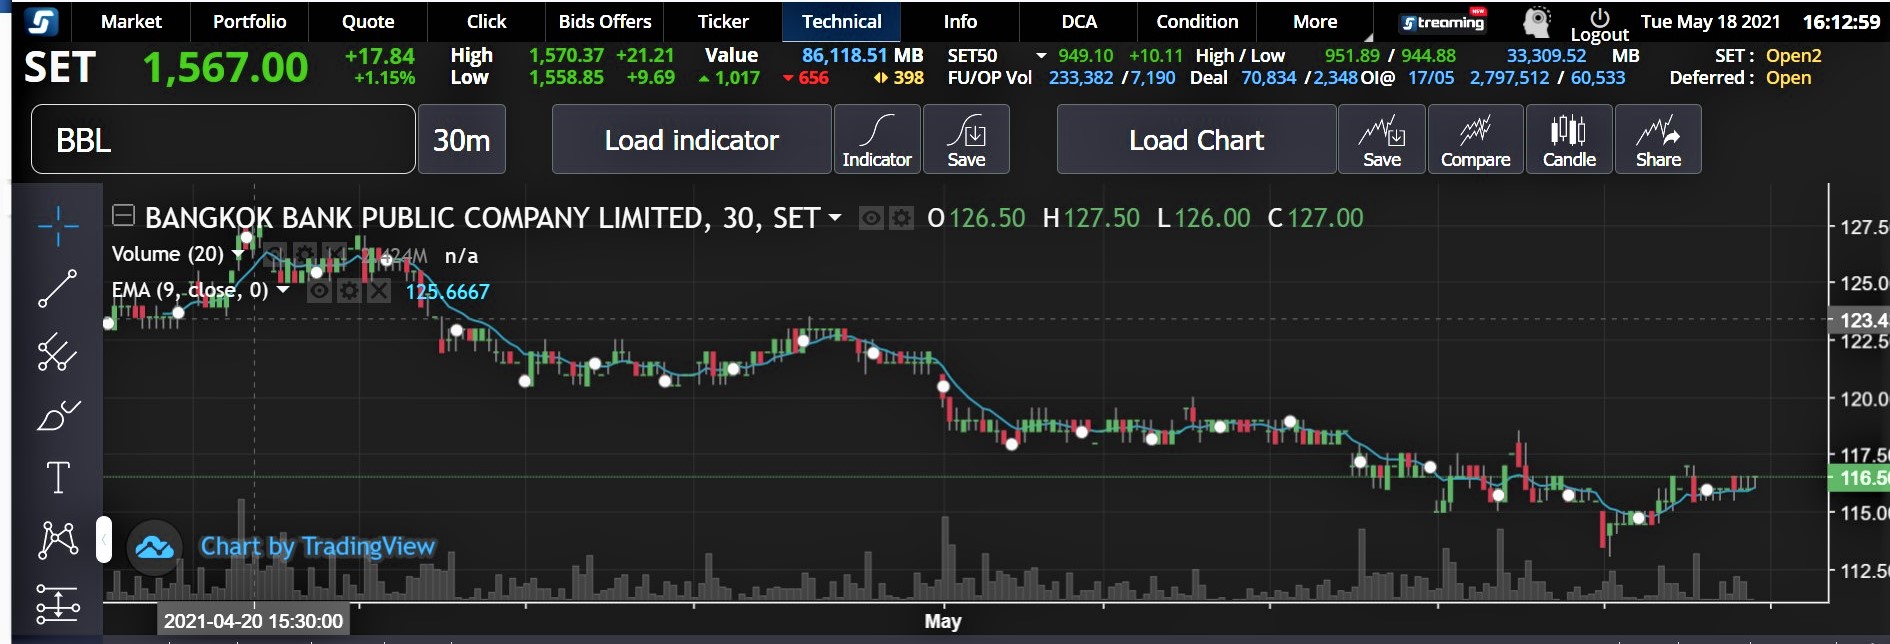Select the text annotation tool
This screenshot has height=644, width=1890.
pos(58,478)
